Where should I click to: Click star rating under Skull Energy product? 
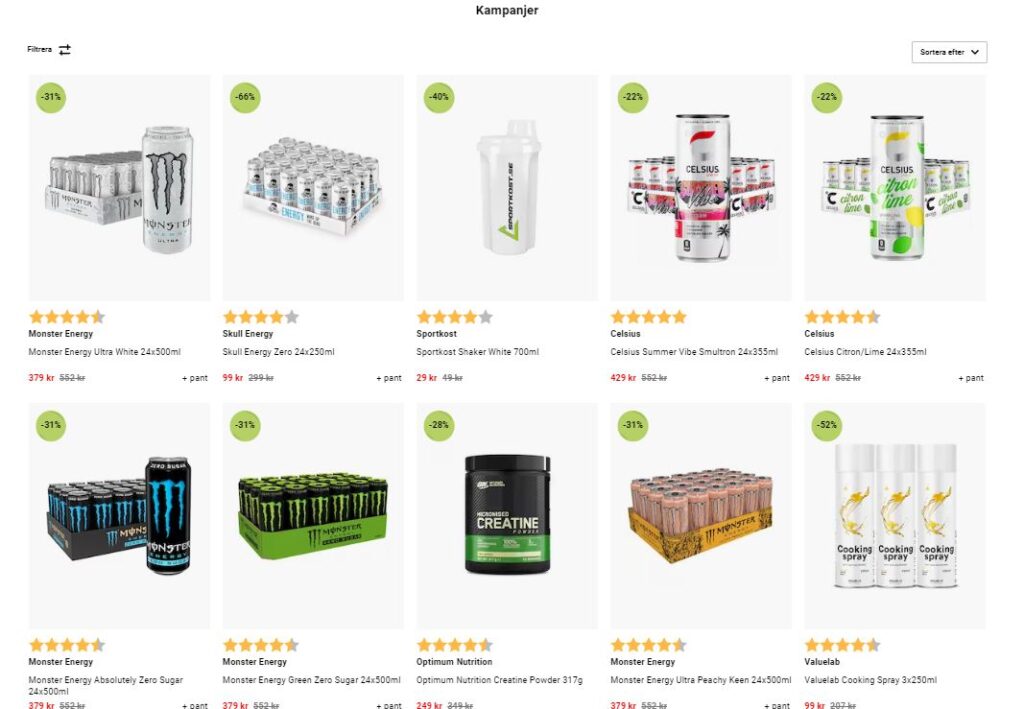[261, 317]
